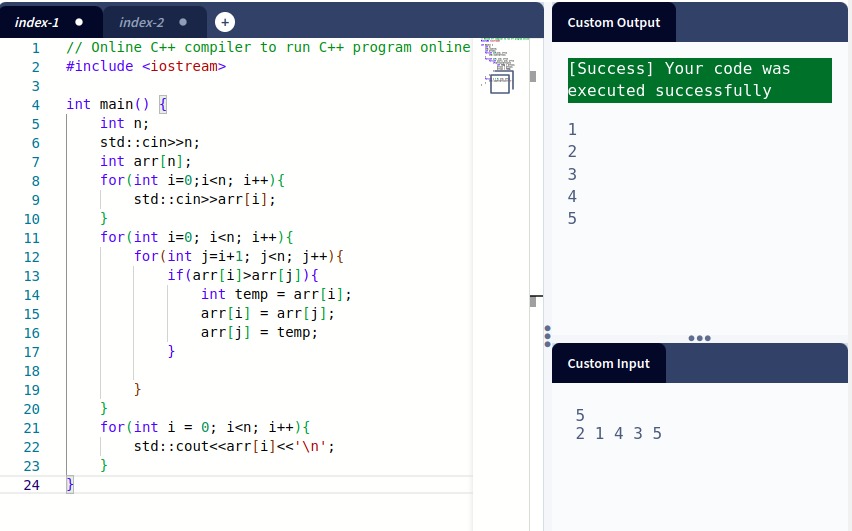
Task: Click the '#include <iostream>' line
Action: pyautogui.click(x=146, y=66)
